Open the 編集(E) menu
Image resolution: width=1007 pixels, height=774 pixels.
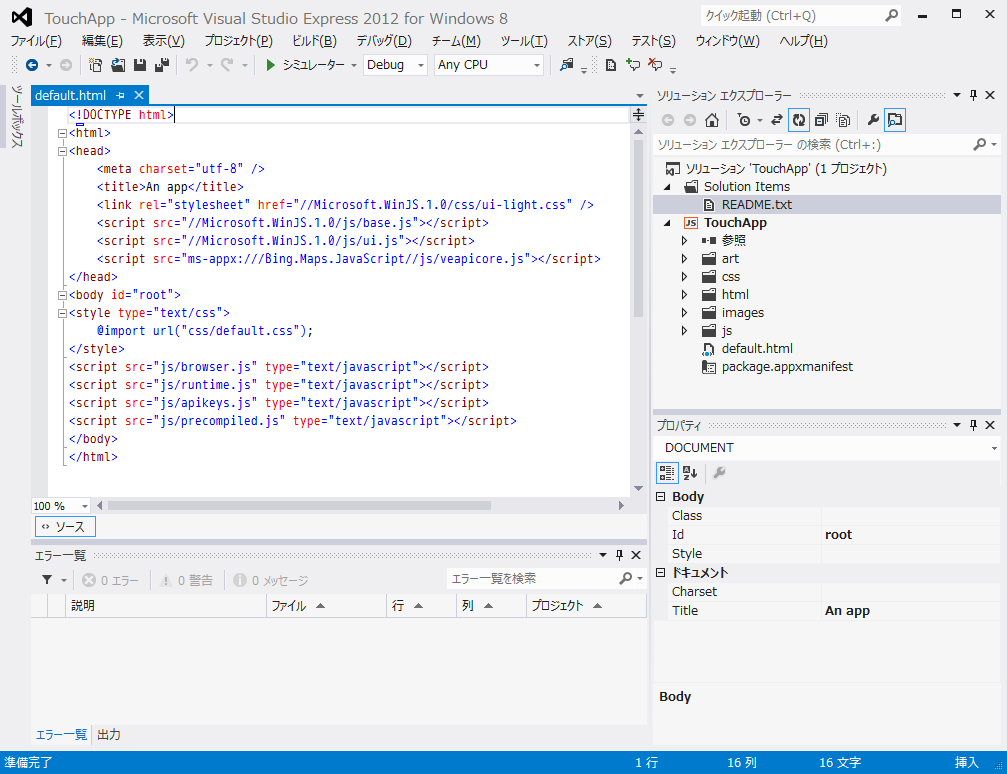point(102,41)
